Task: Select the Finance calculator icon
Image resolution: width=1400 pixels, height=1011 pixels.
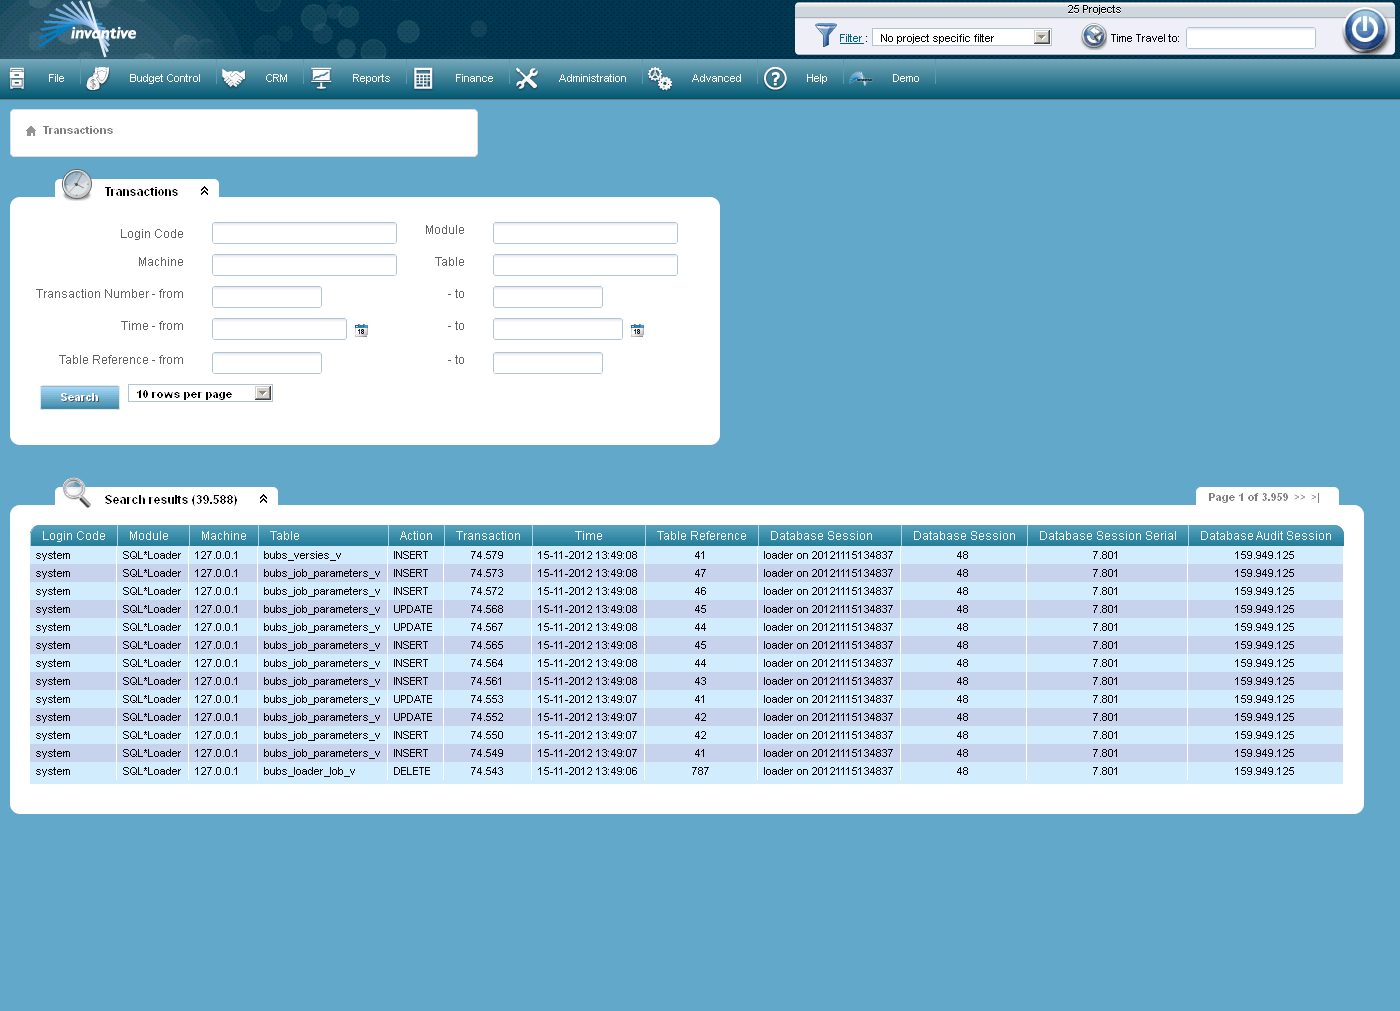Action: [x=423, y=77]
